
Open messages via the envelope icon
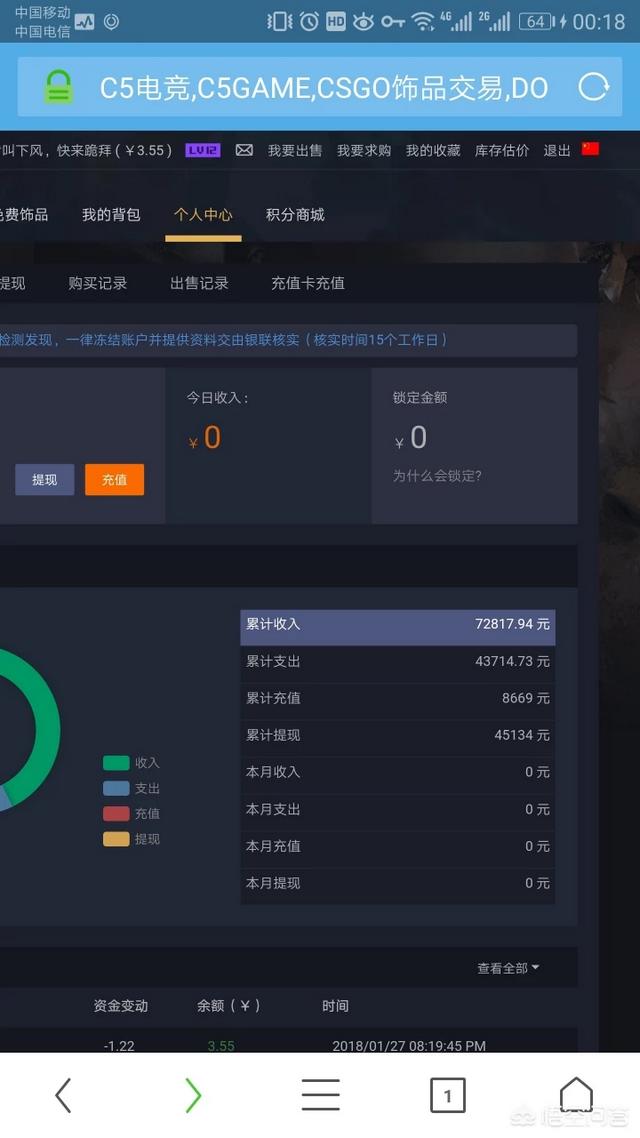[x=245, y=150]
